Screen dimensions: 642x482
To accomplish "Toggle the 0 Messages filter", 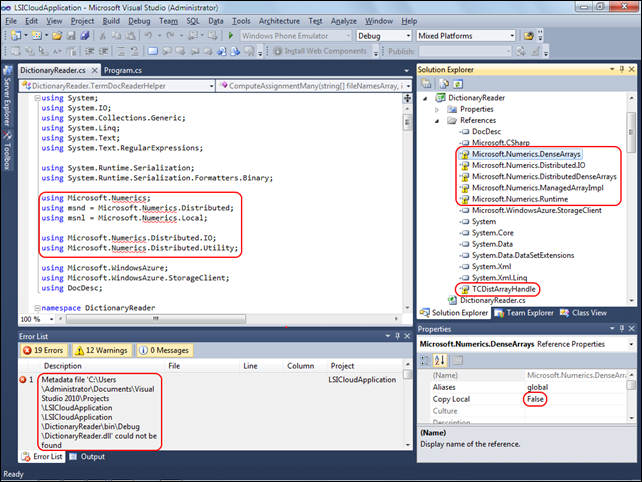I will point(165,350).
